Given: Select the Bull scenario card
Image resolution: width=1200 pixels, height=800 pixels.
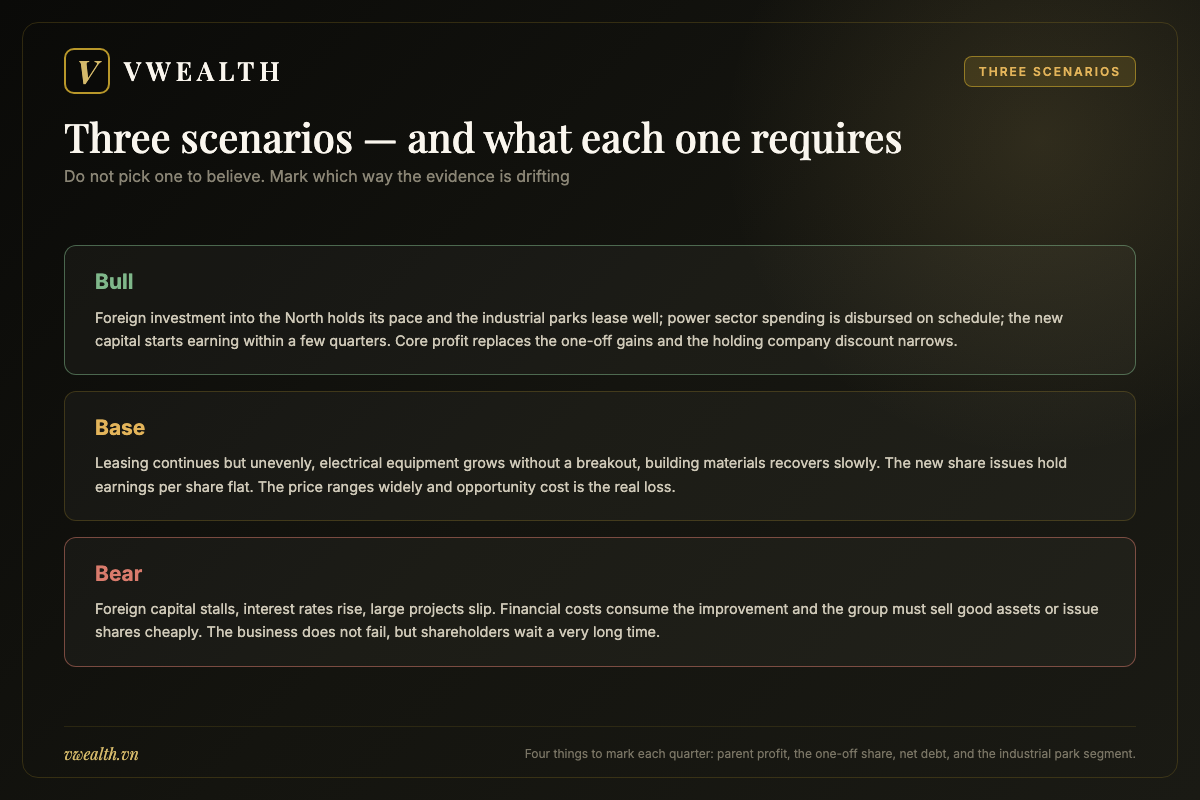Looking at the screenshot, I should pyautogui.click(x=600, y=310).
